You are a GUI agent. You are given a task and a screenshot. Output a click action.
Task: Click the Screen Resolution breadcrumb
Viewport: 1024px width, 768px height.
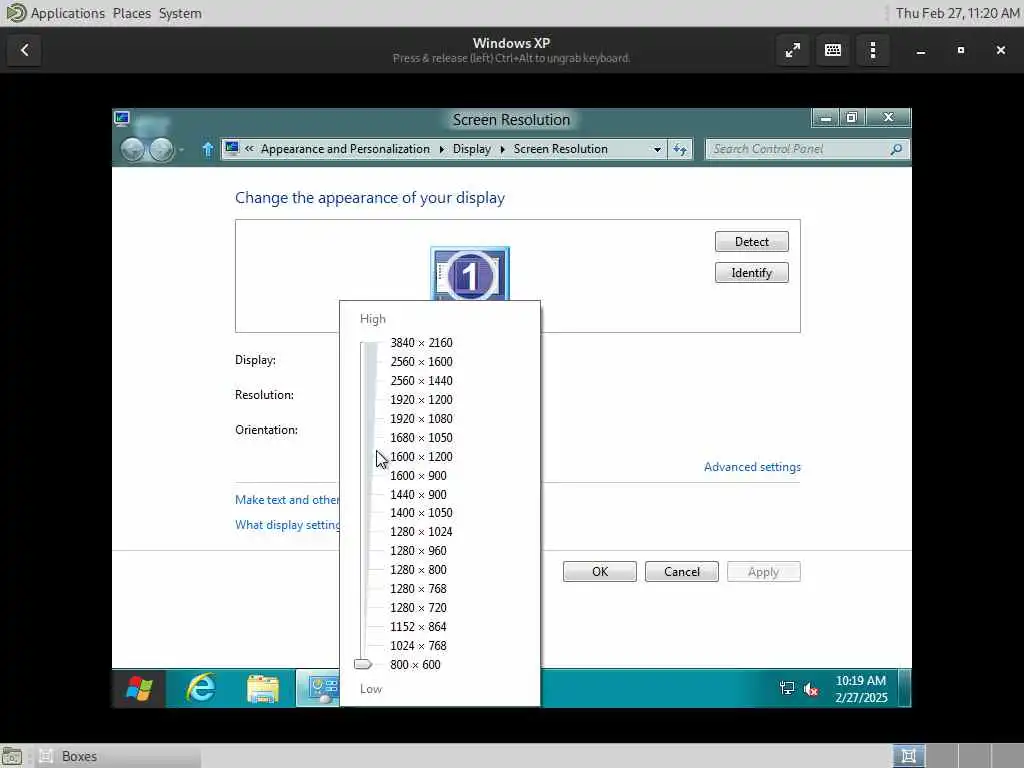pyautogui.click(x=560, y=149)
